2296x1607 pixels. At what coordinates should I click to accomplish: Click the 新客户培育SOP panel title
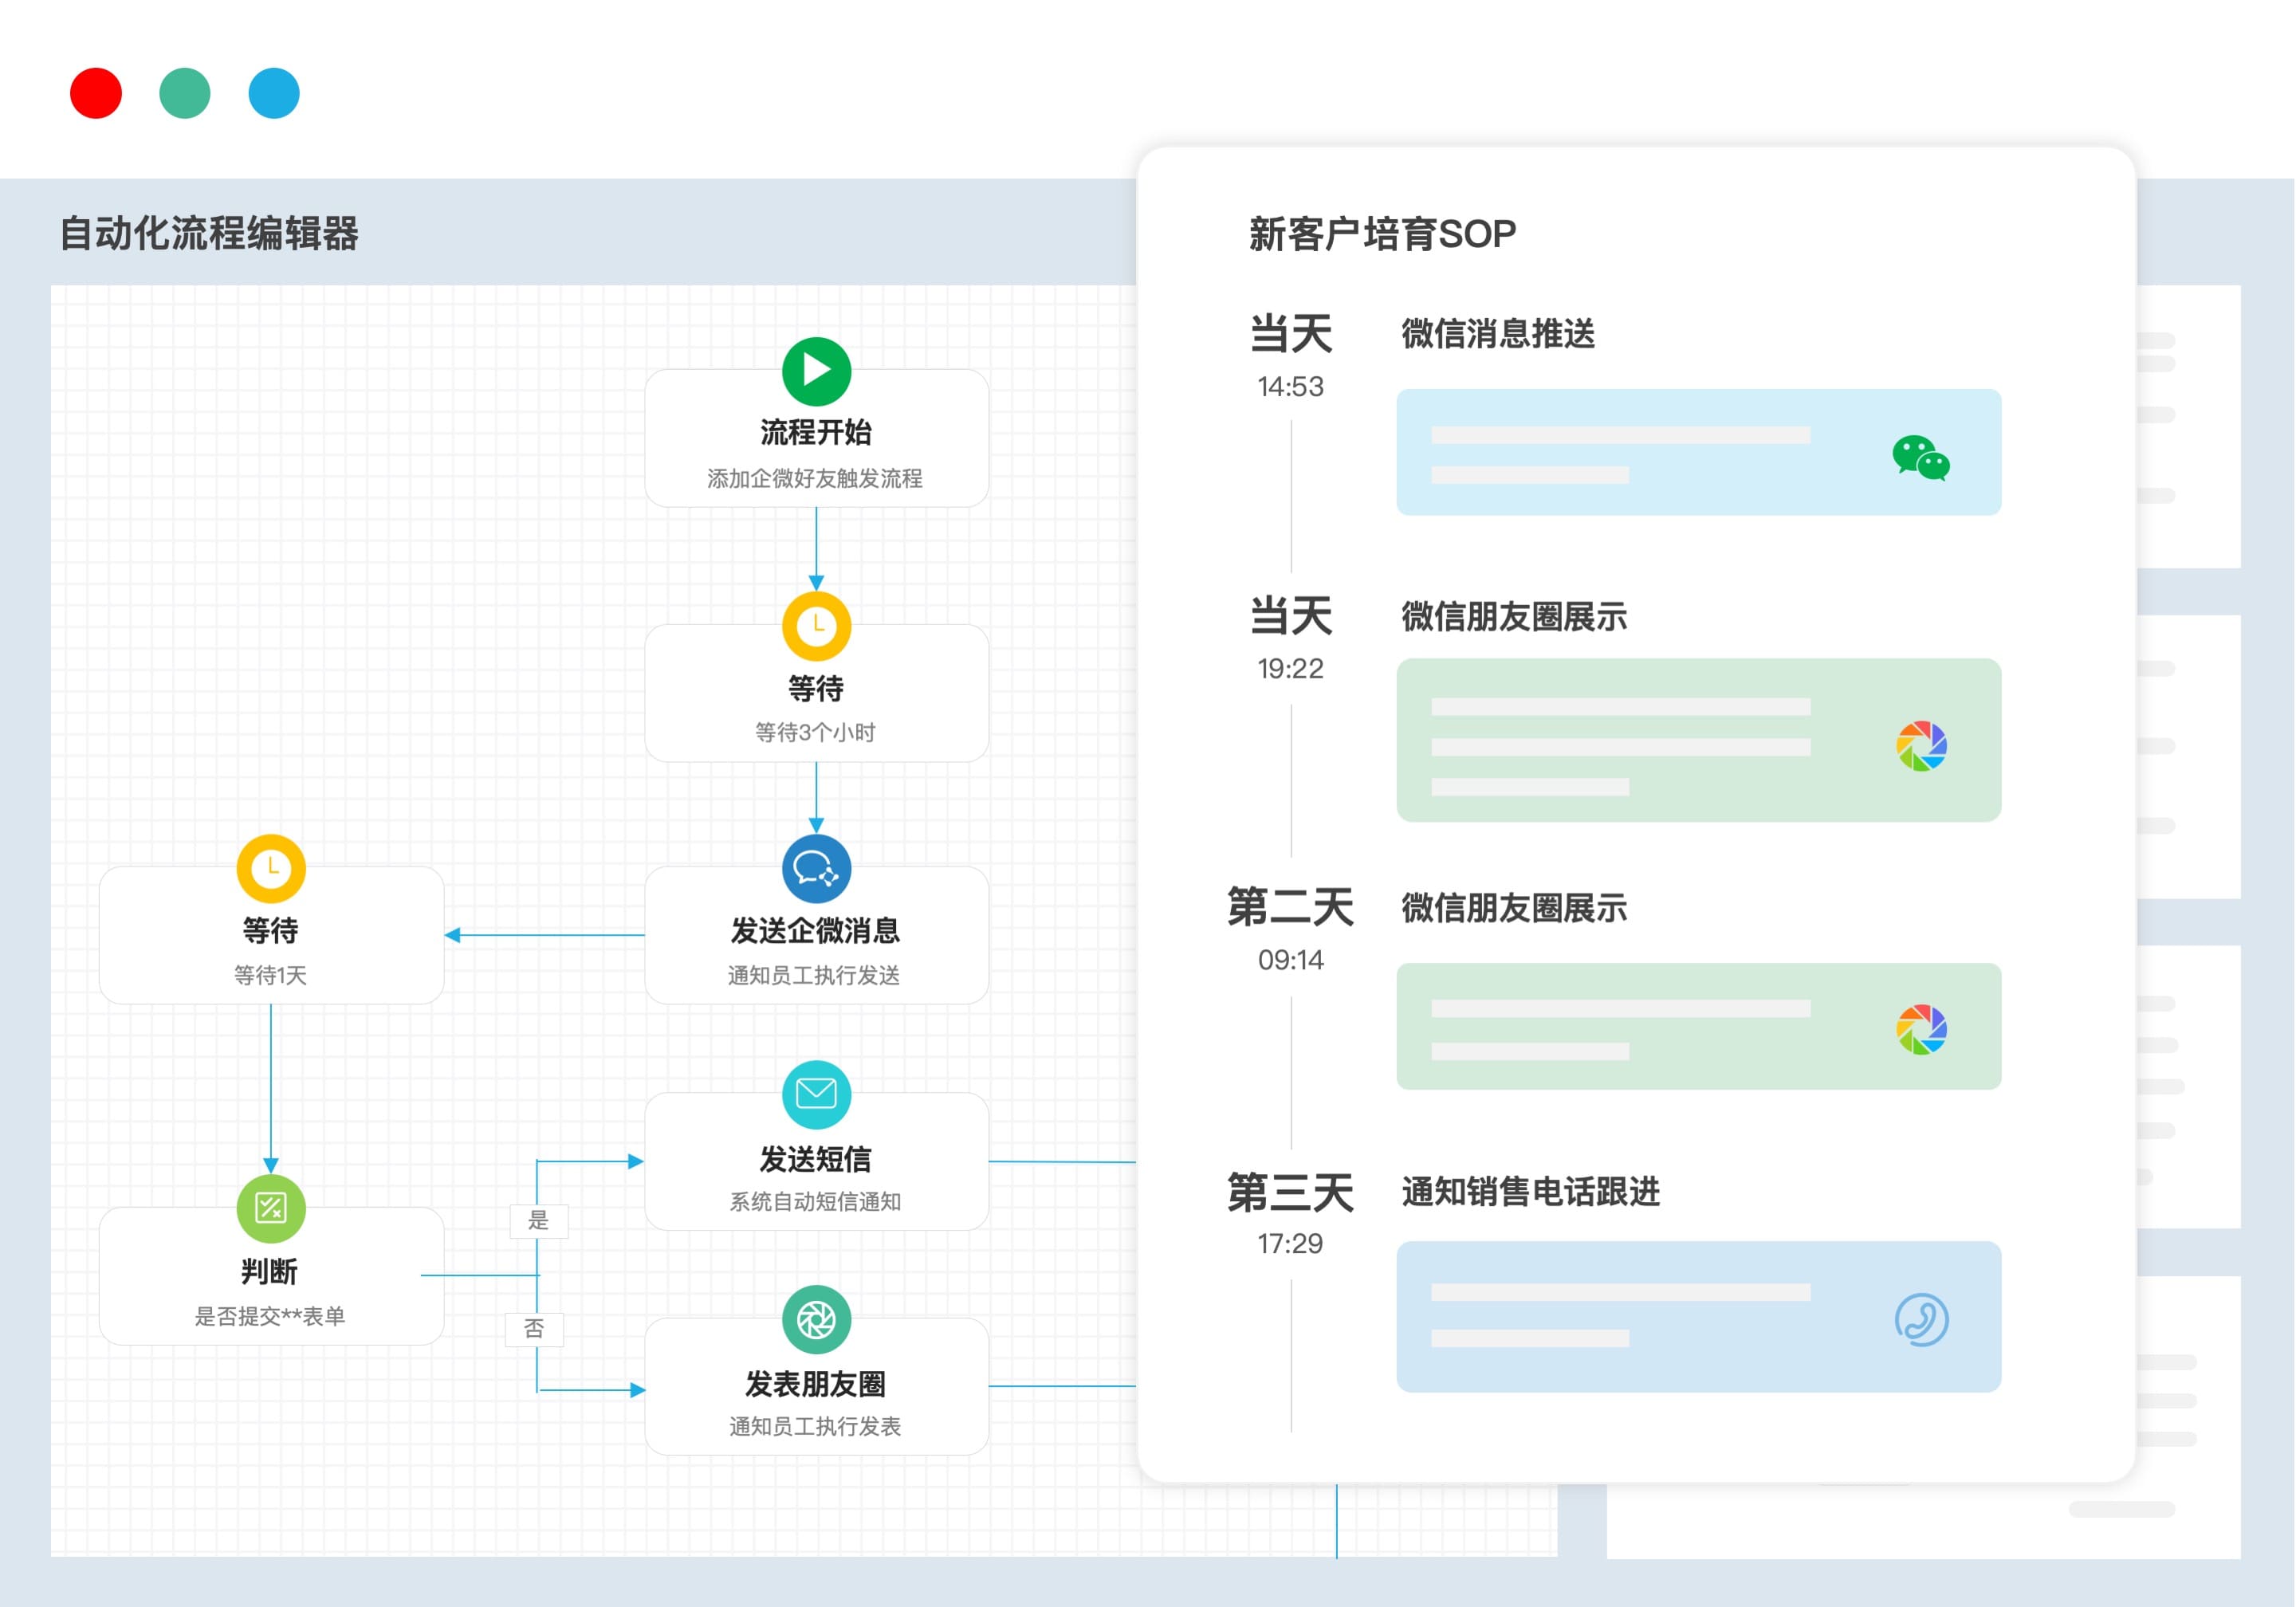pyautogui.click(x=1382, y=234)
